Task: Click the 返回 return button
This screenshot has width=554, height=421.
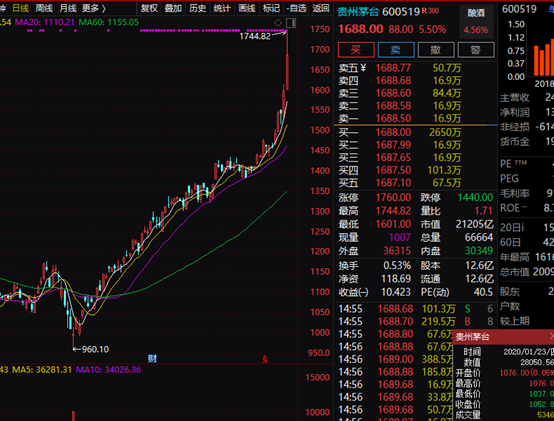Action: point(321,8)
